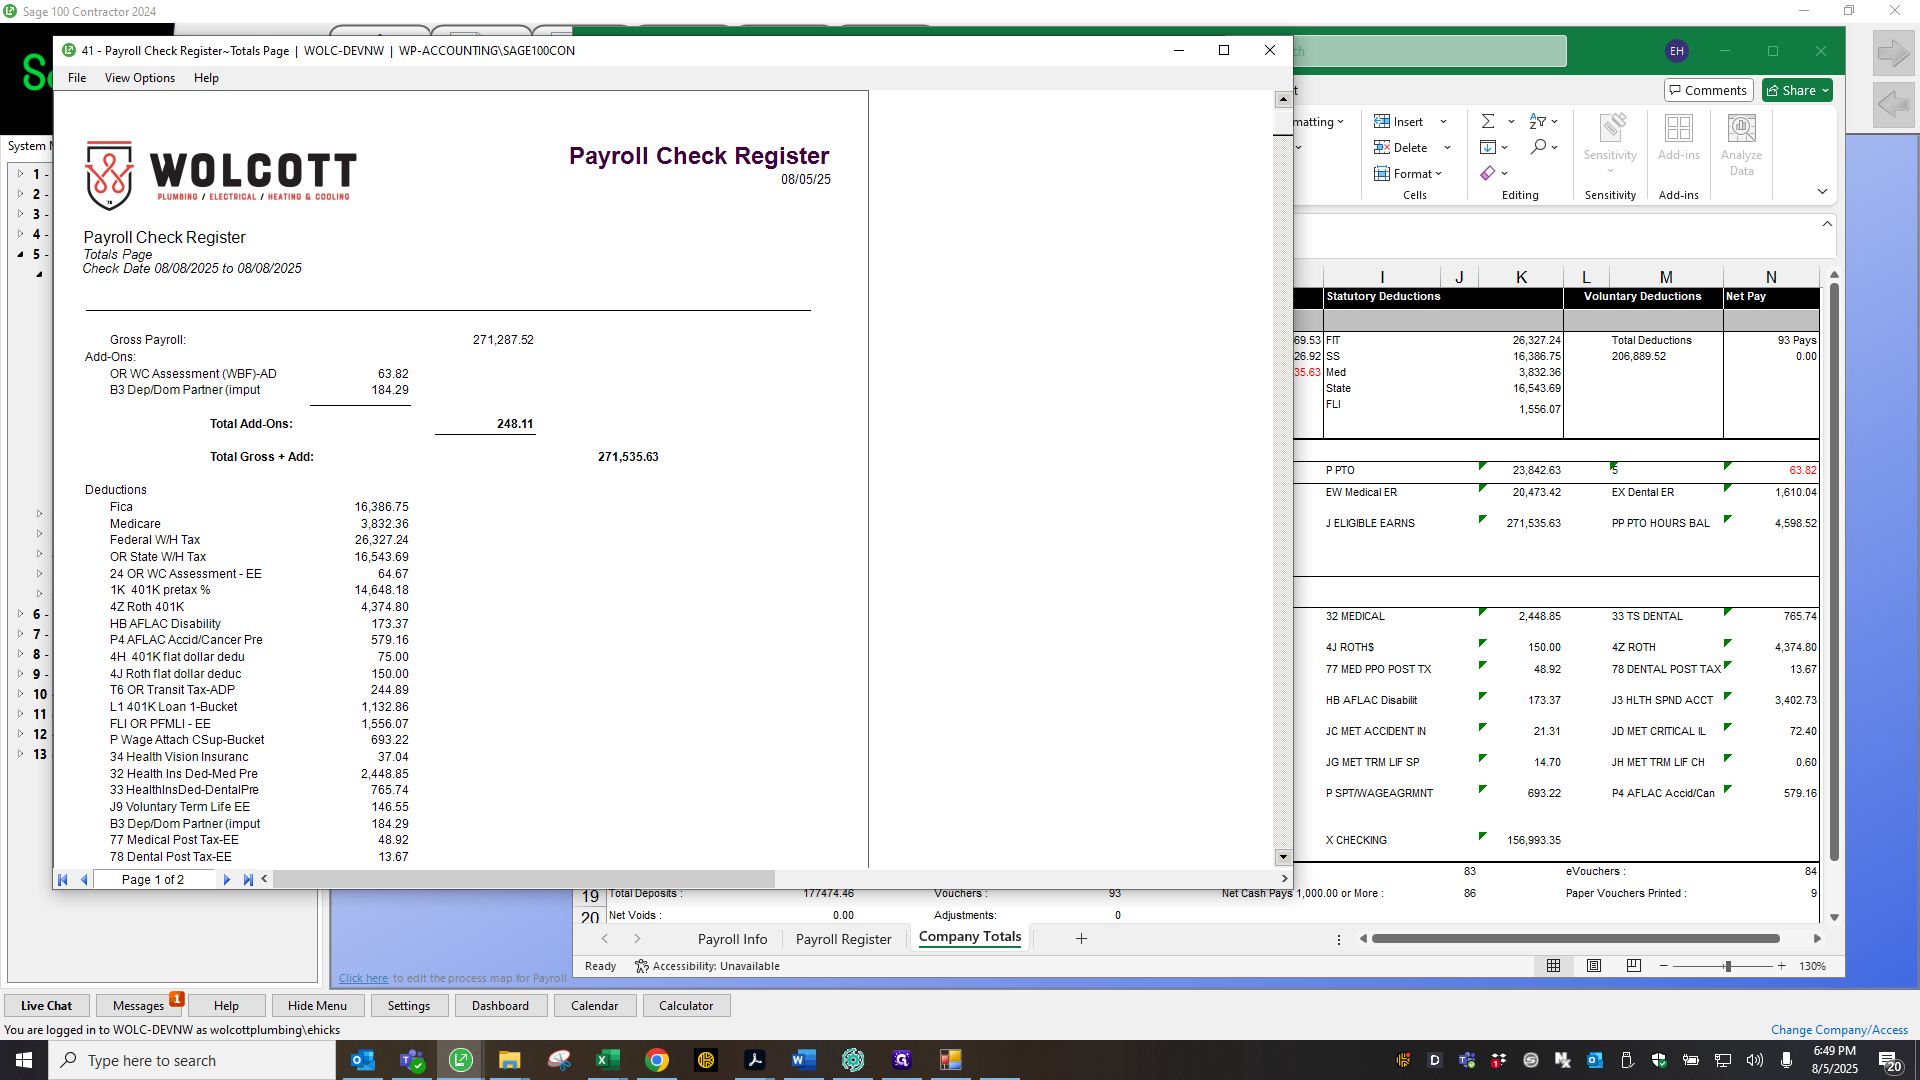This screenshot has height=1080, width=1920.
Task: Open Excel Sort & Filter tool
Action: pyautogui.click(x=1538, y=121)
